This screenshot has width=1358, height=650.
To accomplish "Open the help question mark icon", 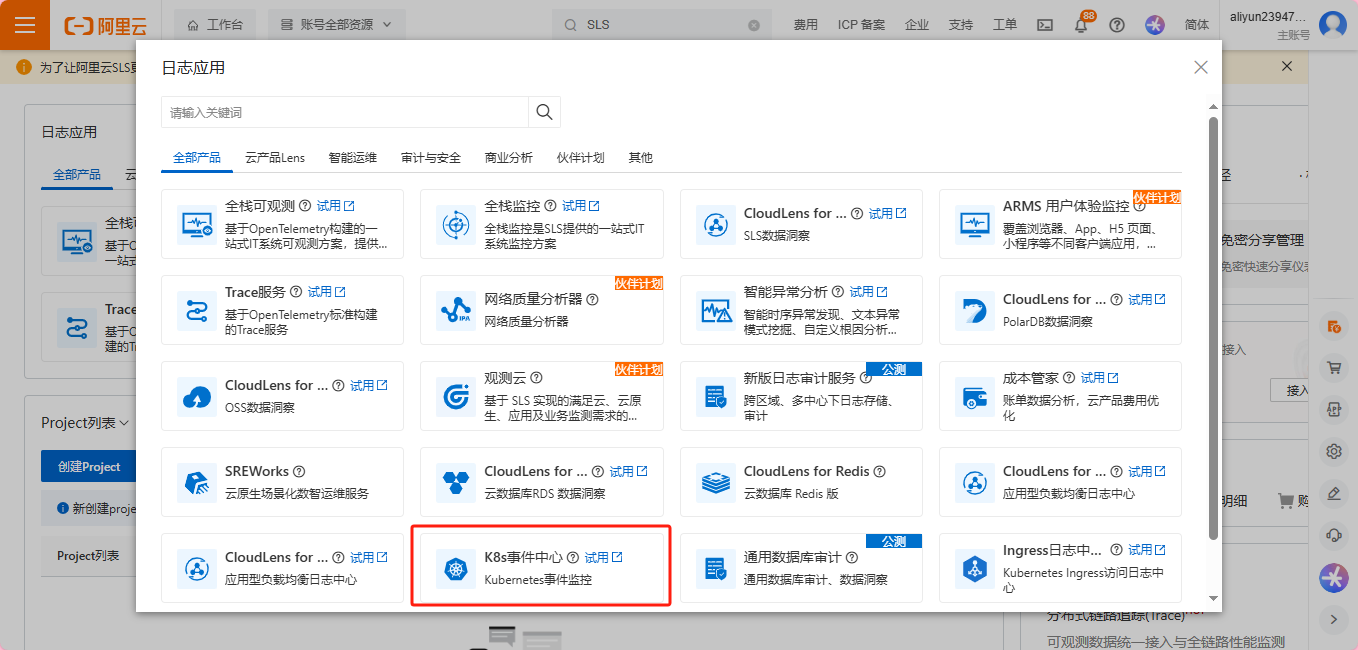I will tap(1117, 25).
